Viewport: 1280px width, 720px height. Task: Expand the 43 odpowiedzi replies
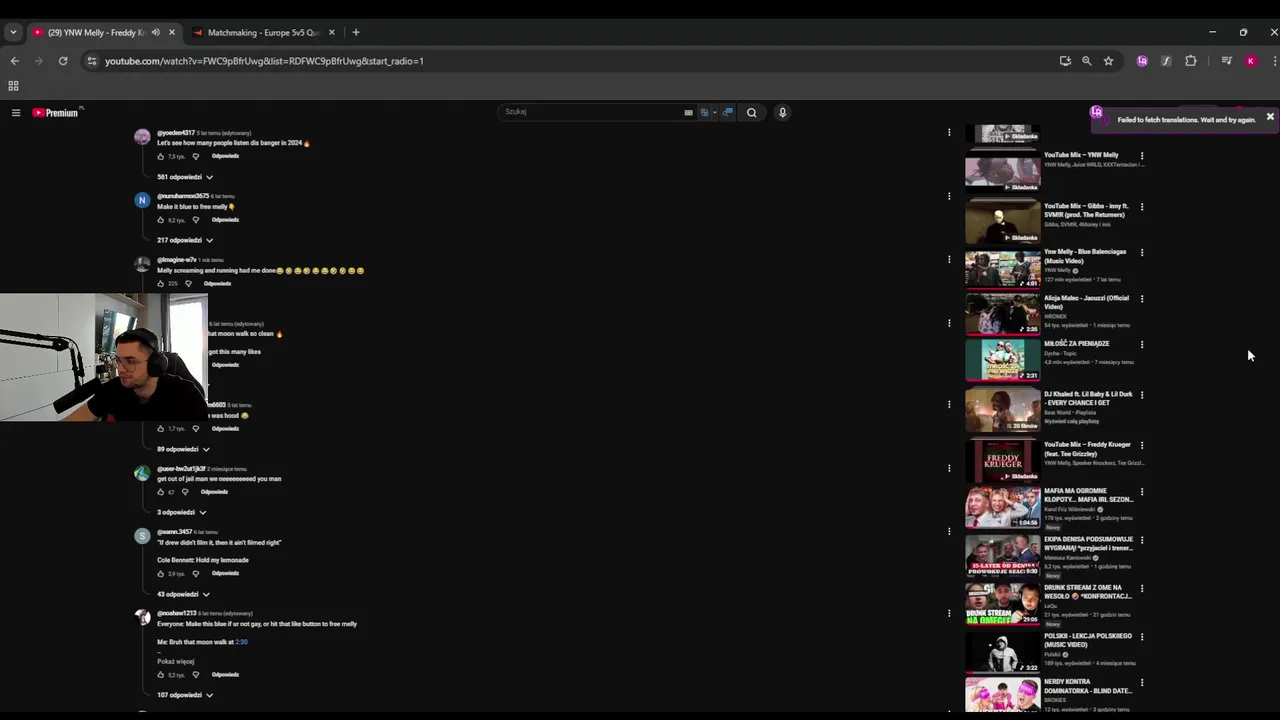(184, 594)
